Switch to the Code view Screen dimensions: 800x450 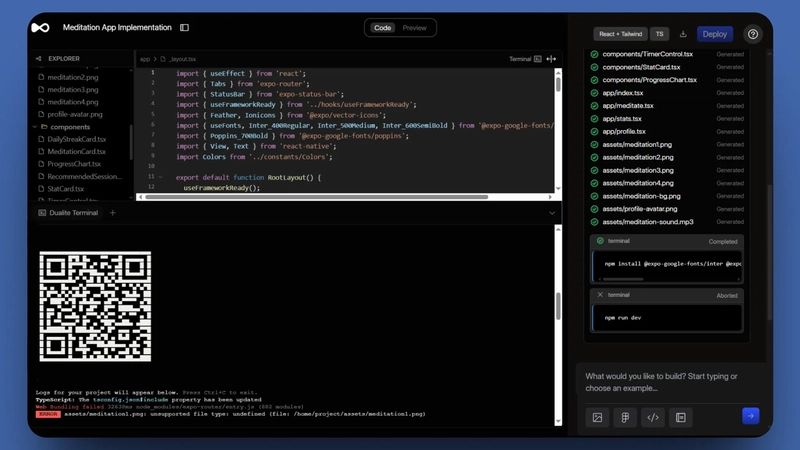pyautogui.click(x=382, y=28)
